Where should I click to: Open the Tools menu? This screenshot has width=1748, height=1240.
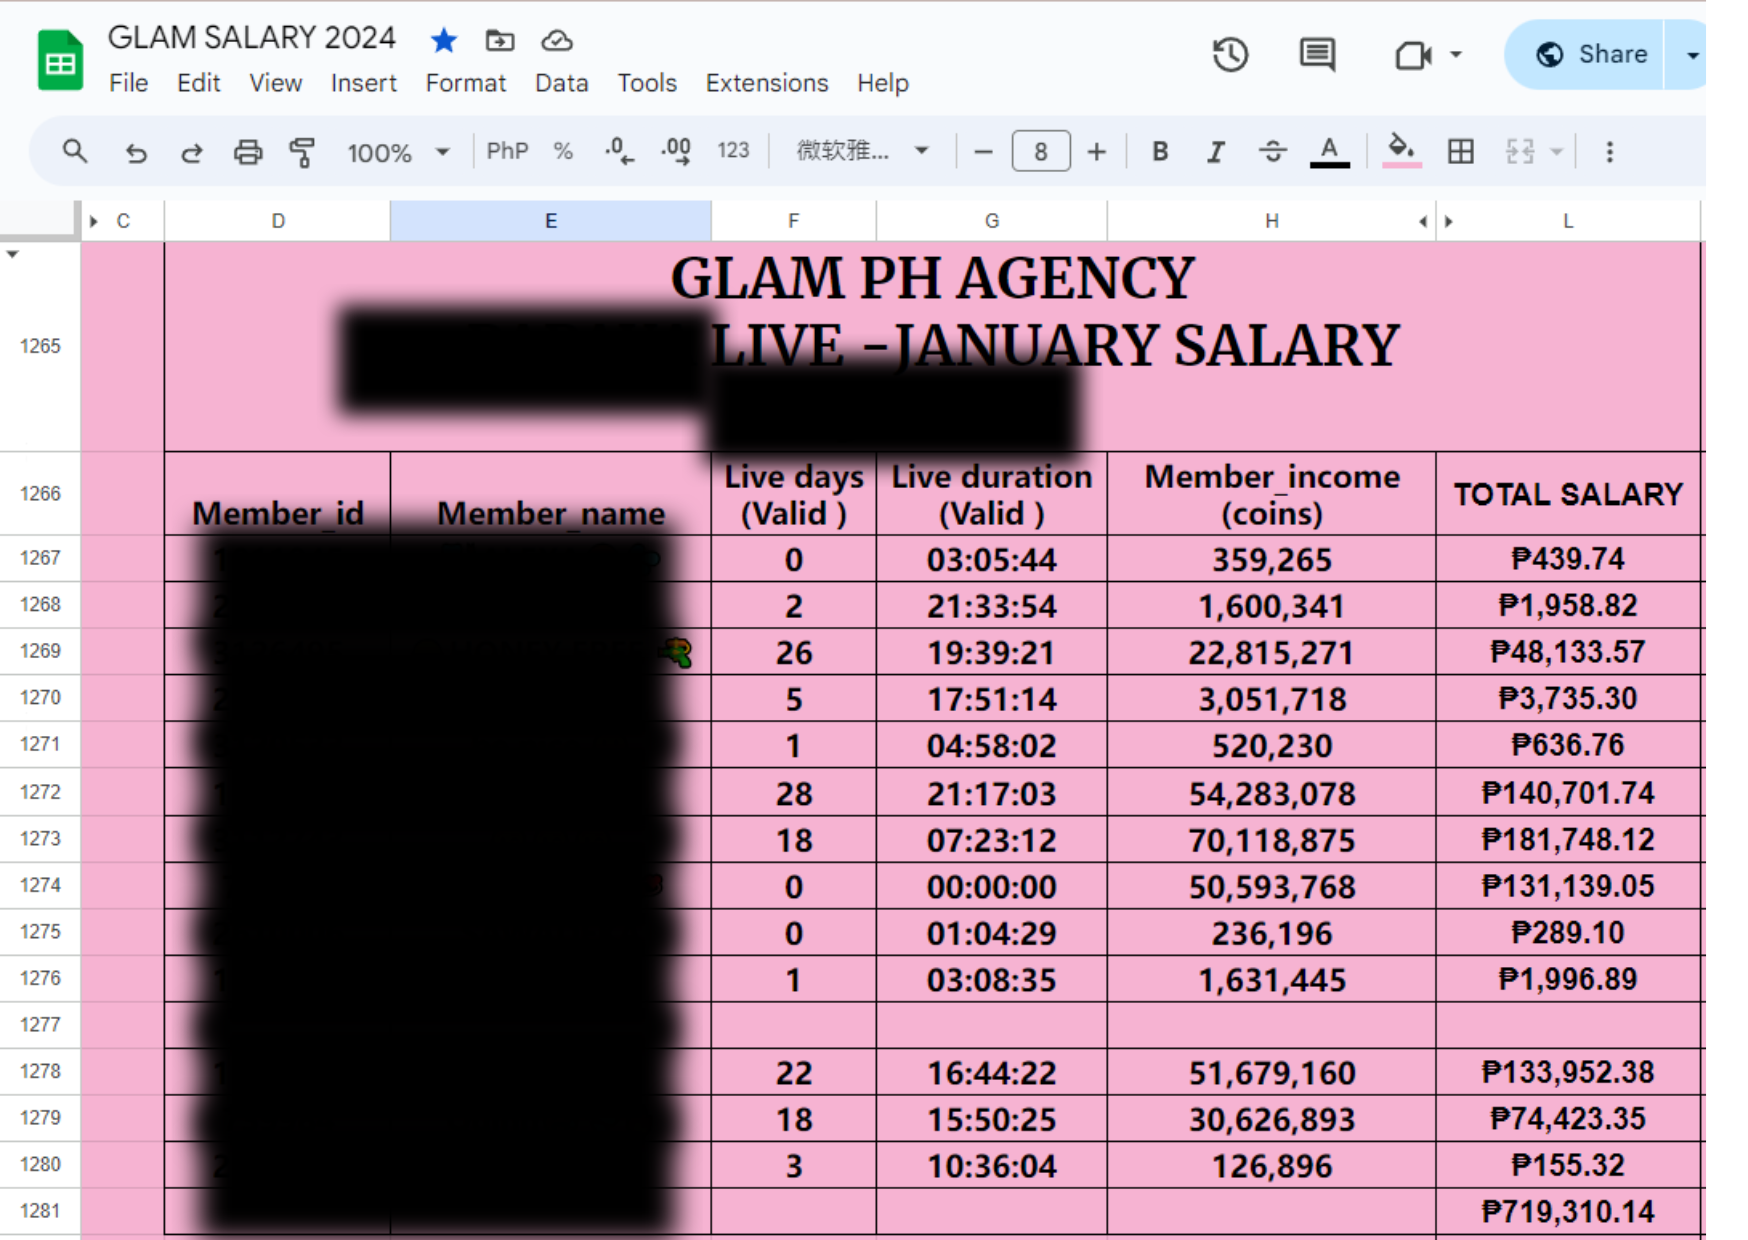coord(647,83)
